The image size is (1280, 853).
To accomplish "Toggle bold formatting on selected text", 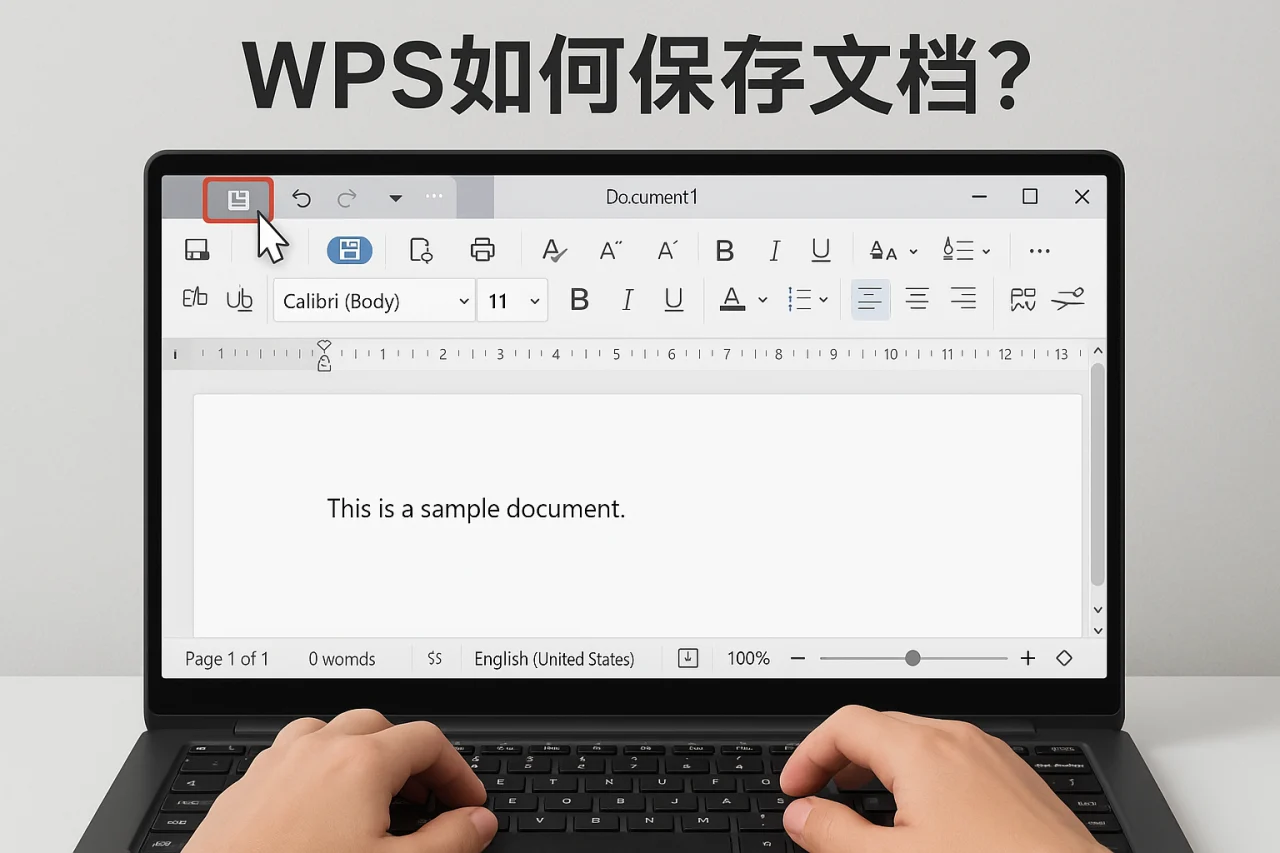I will coord(579,298).
